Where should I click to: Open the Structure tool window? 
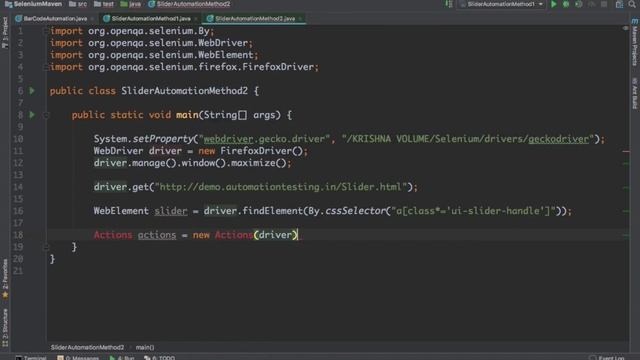(x=5, y=328)
